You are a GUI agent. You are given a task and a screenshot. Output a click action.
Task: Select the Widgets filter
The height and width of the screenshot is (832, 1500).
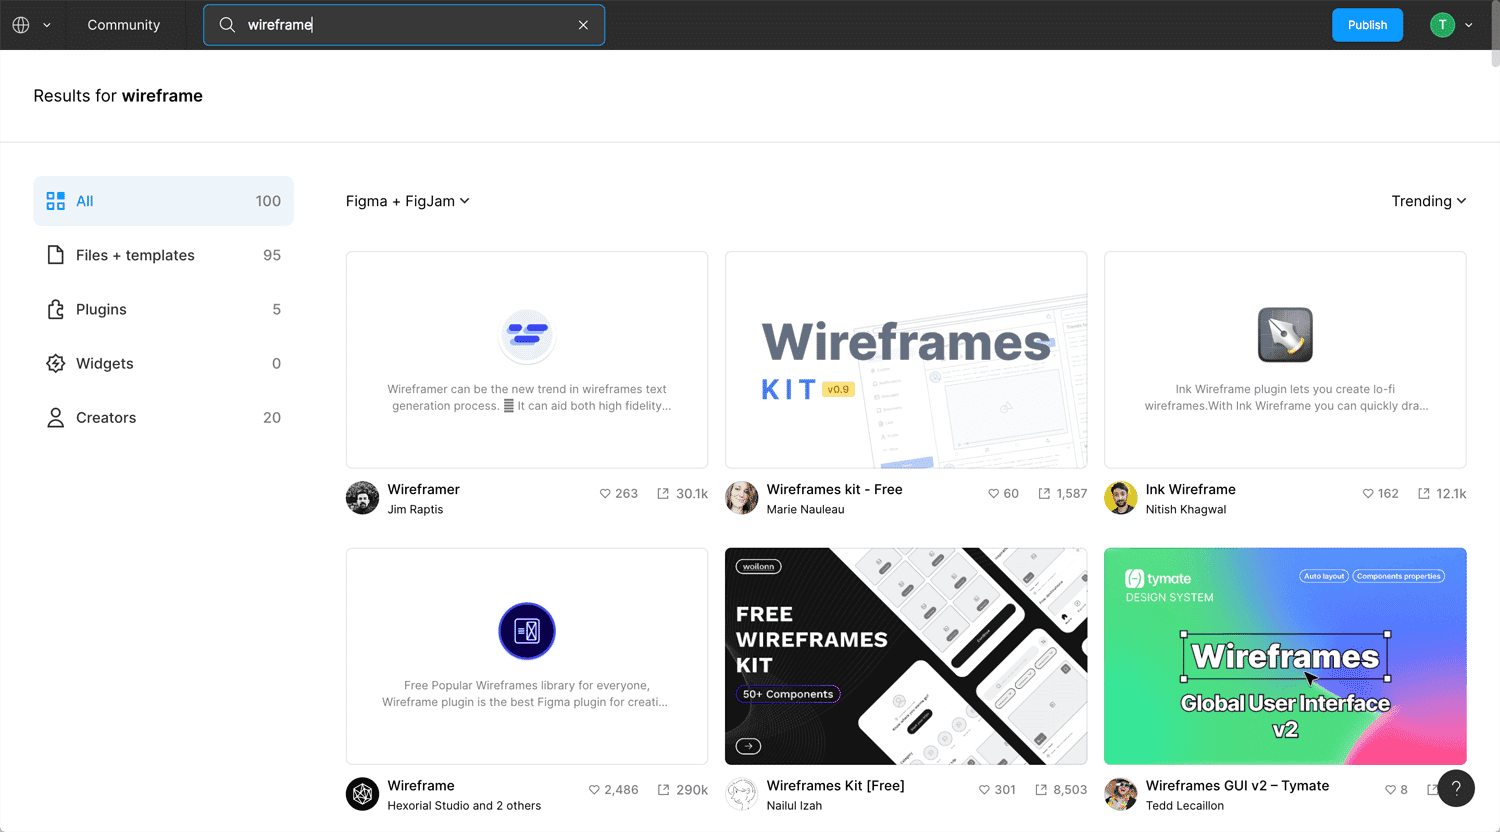(x=163, y=363)
